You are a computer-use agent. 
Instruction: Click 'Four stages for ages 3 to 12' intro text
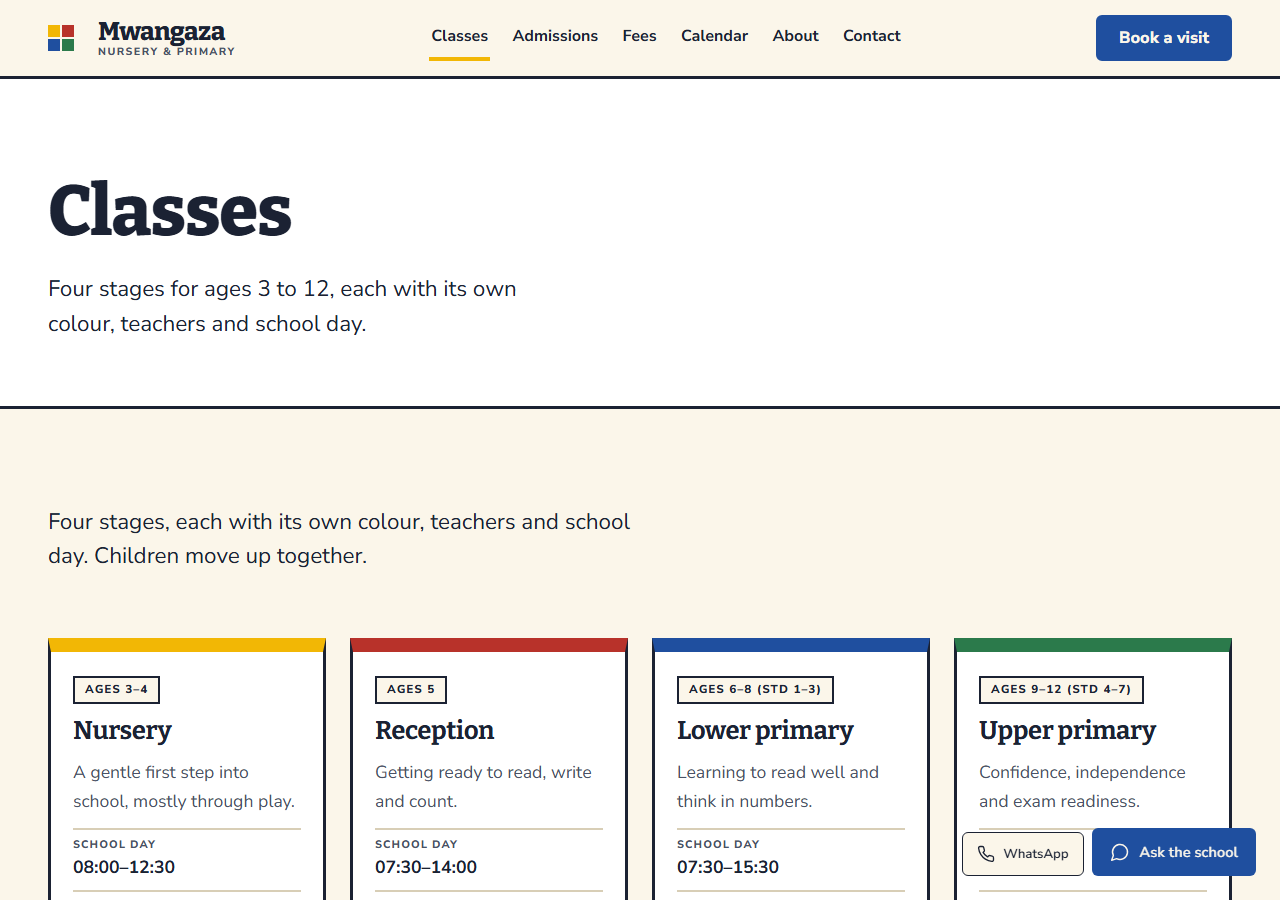(x=282, y=306)
